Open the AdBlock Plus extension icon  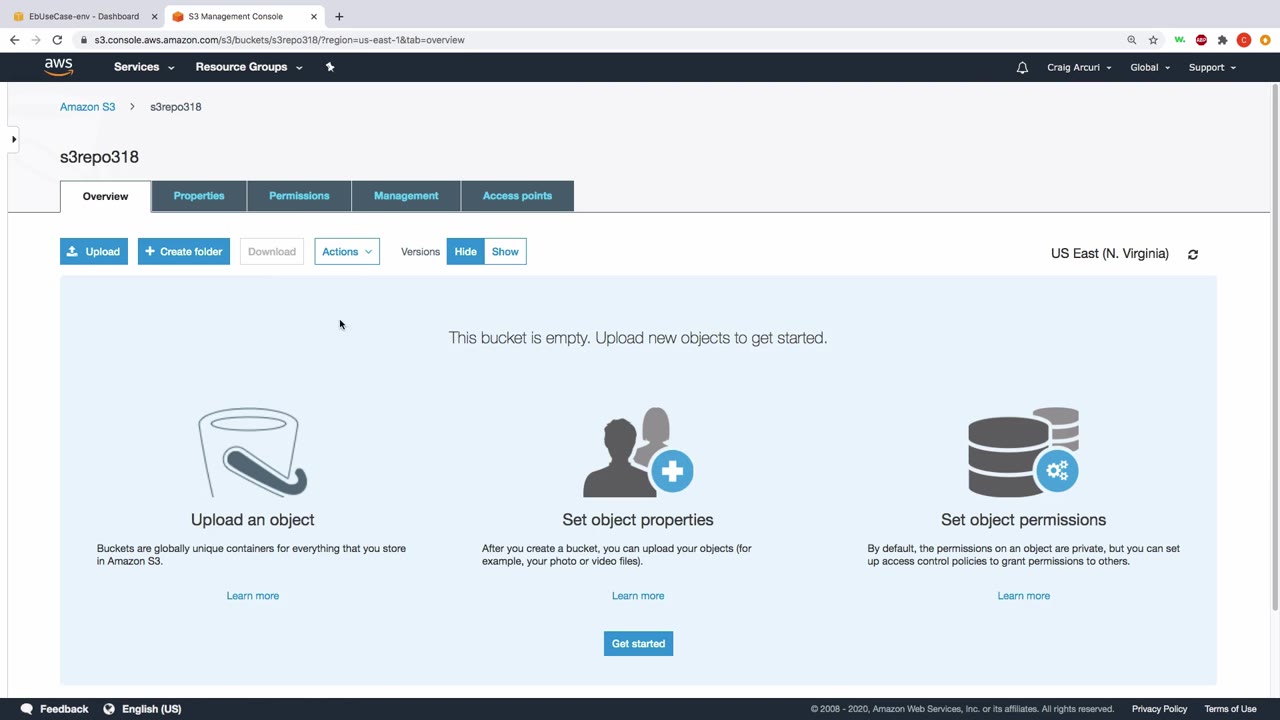1201,40
